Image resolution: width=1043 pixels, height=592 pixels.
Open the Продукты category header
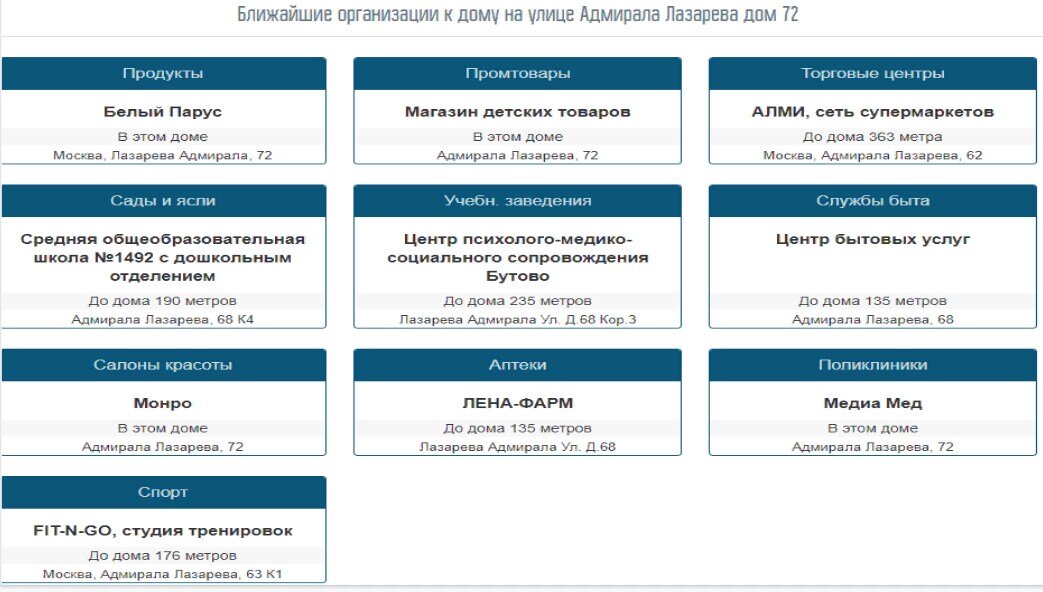pos(163,72)
